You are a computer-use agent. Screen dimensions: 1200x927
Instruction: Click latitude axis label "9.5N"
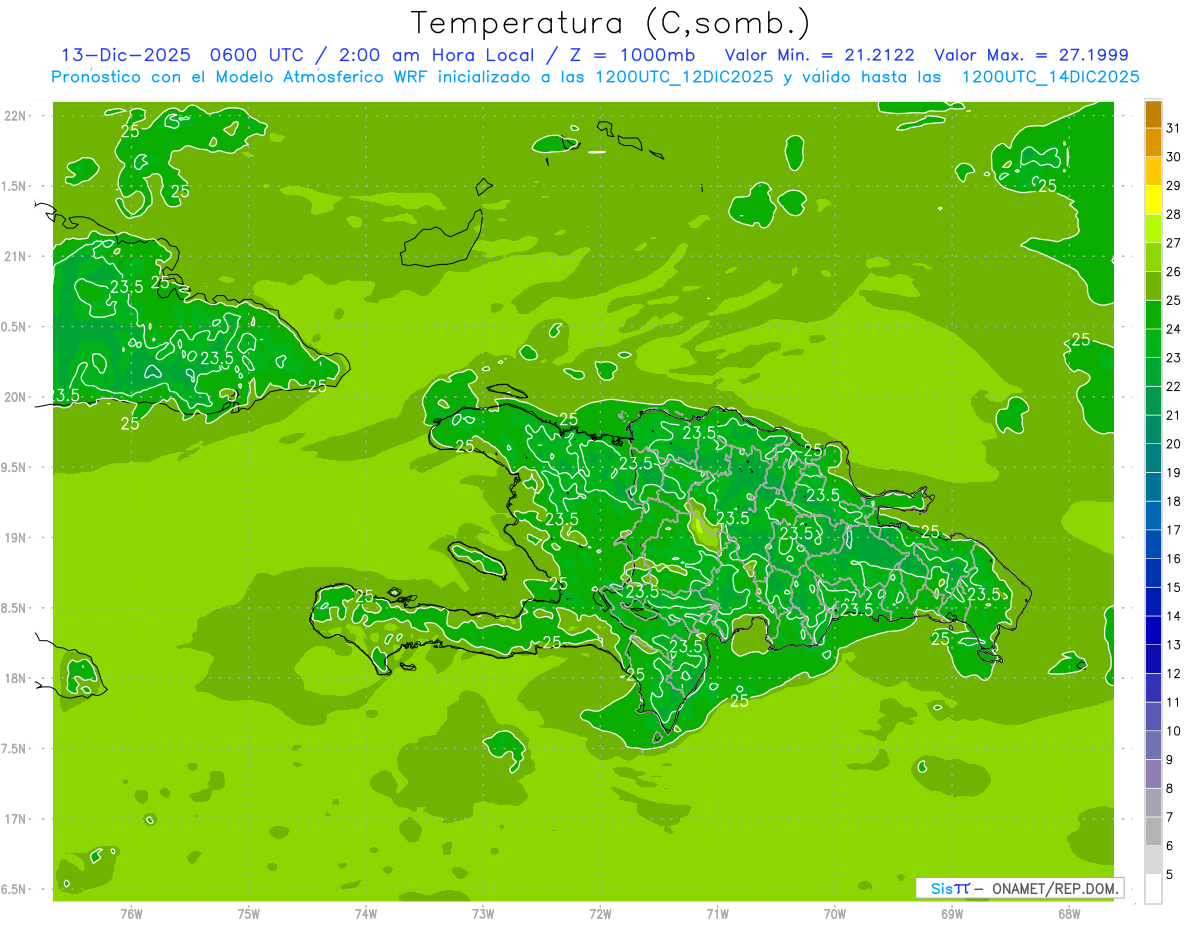[x=15, y=467]
